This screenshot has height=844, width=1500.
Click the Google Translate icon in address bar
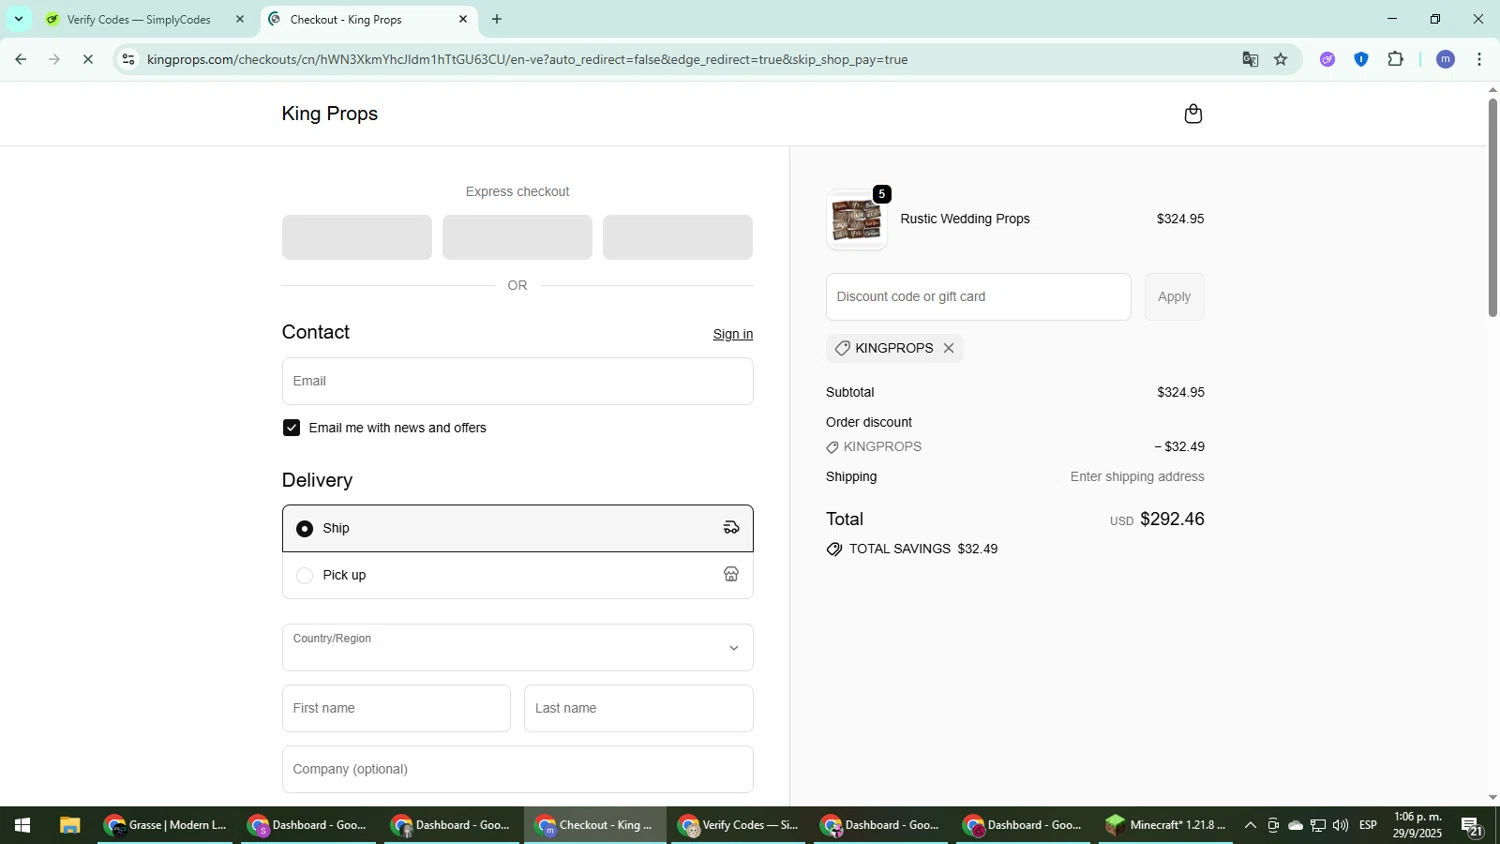coord(1250,60)
